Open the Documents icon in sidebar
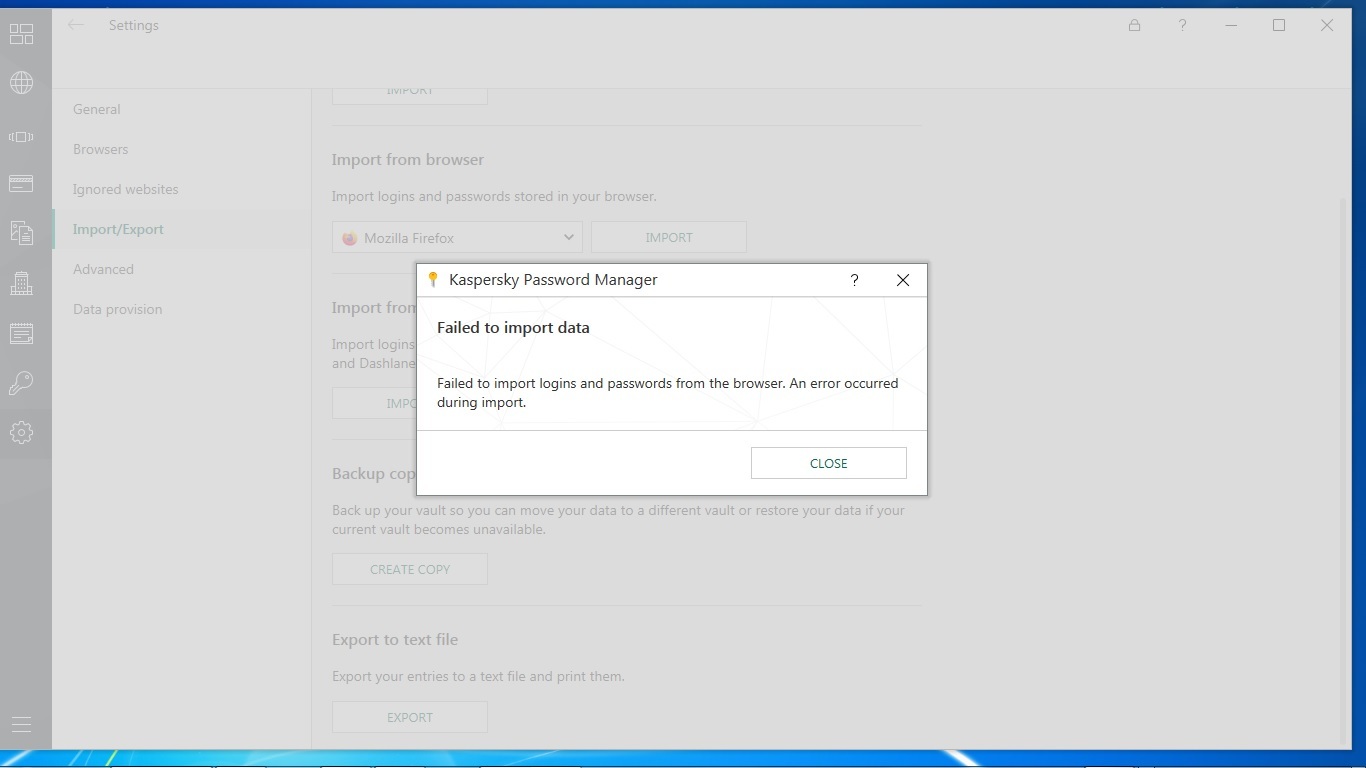This screenshot has height=768, width=1366. point(21,233)
